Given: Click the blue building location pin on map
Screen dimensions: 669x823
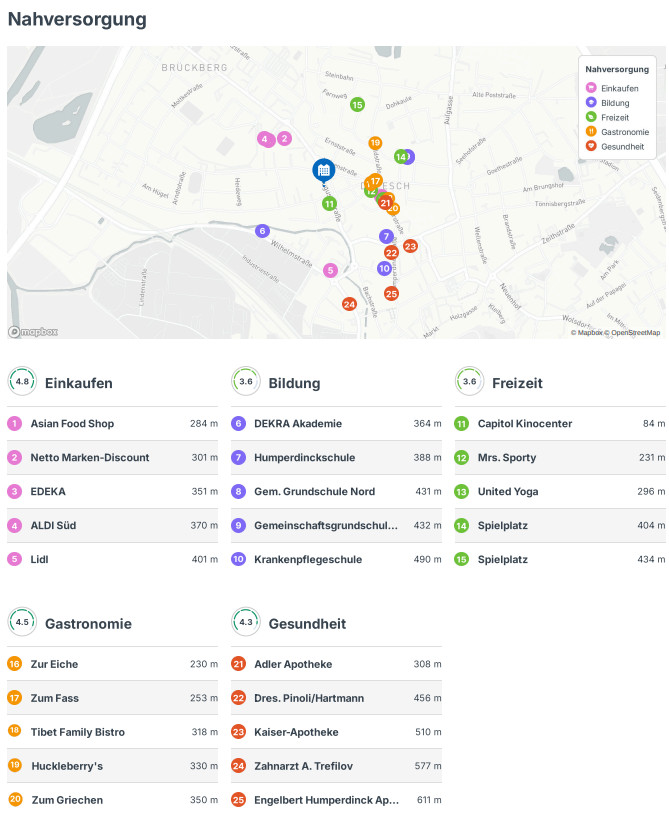Looking at the screenshot, I should click(x=323, y=171).
